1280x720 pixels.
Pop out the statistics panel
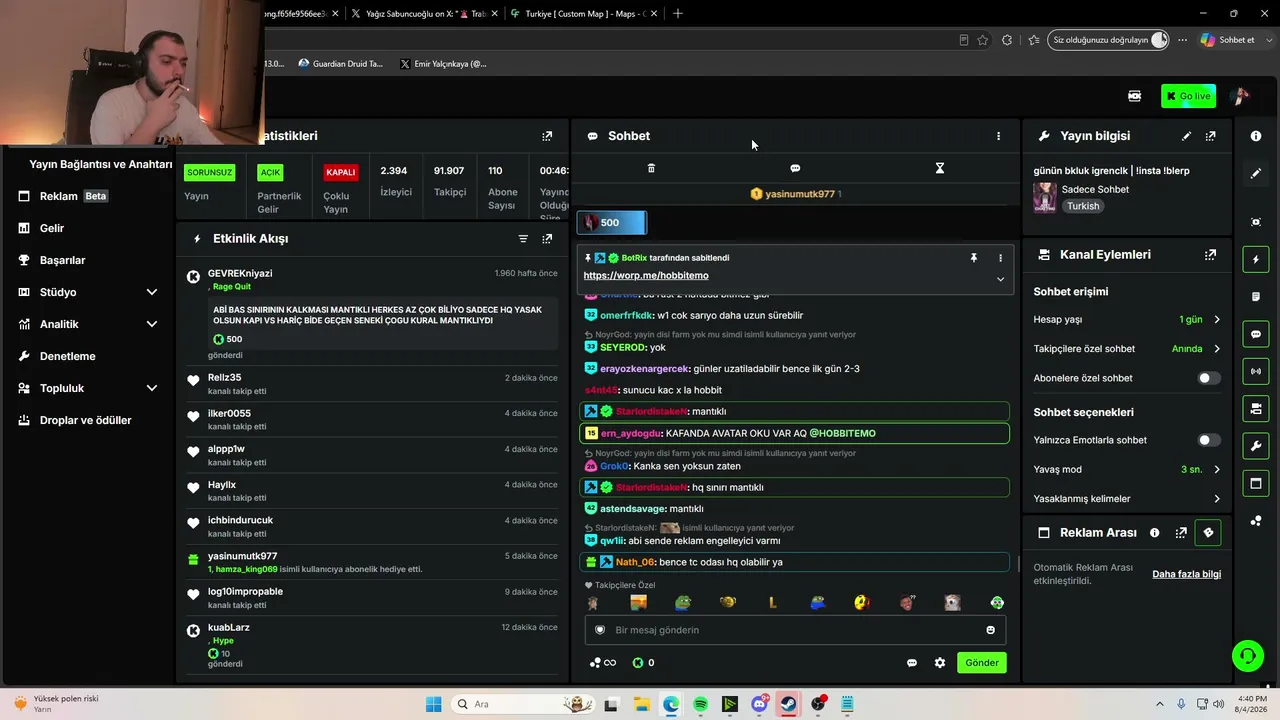(547, 136)
